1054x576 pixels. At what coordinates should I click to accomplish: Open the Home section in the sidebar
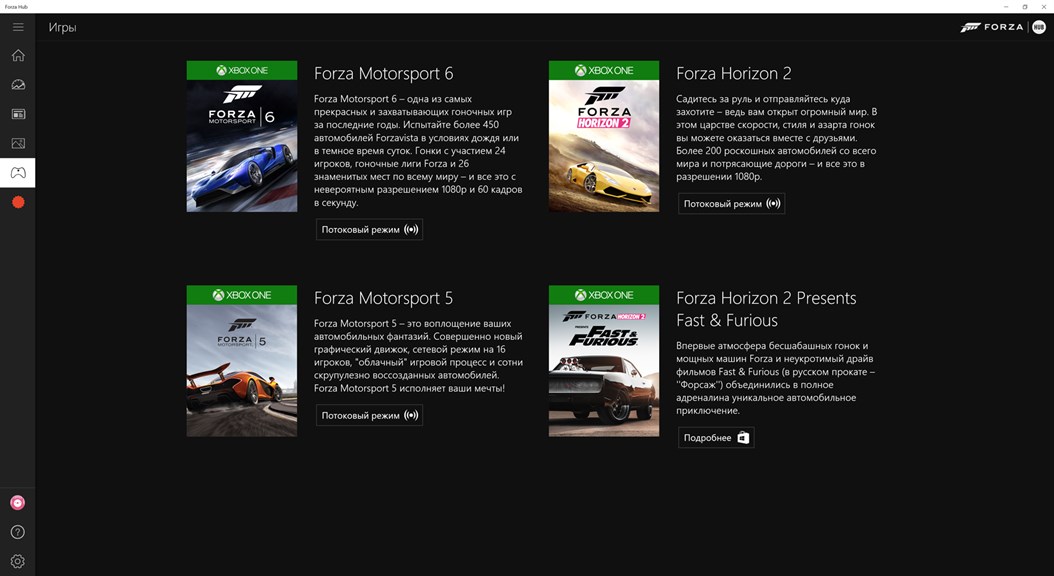pos(16,55)
